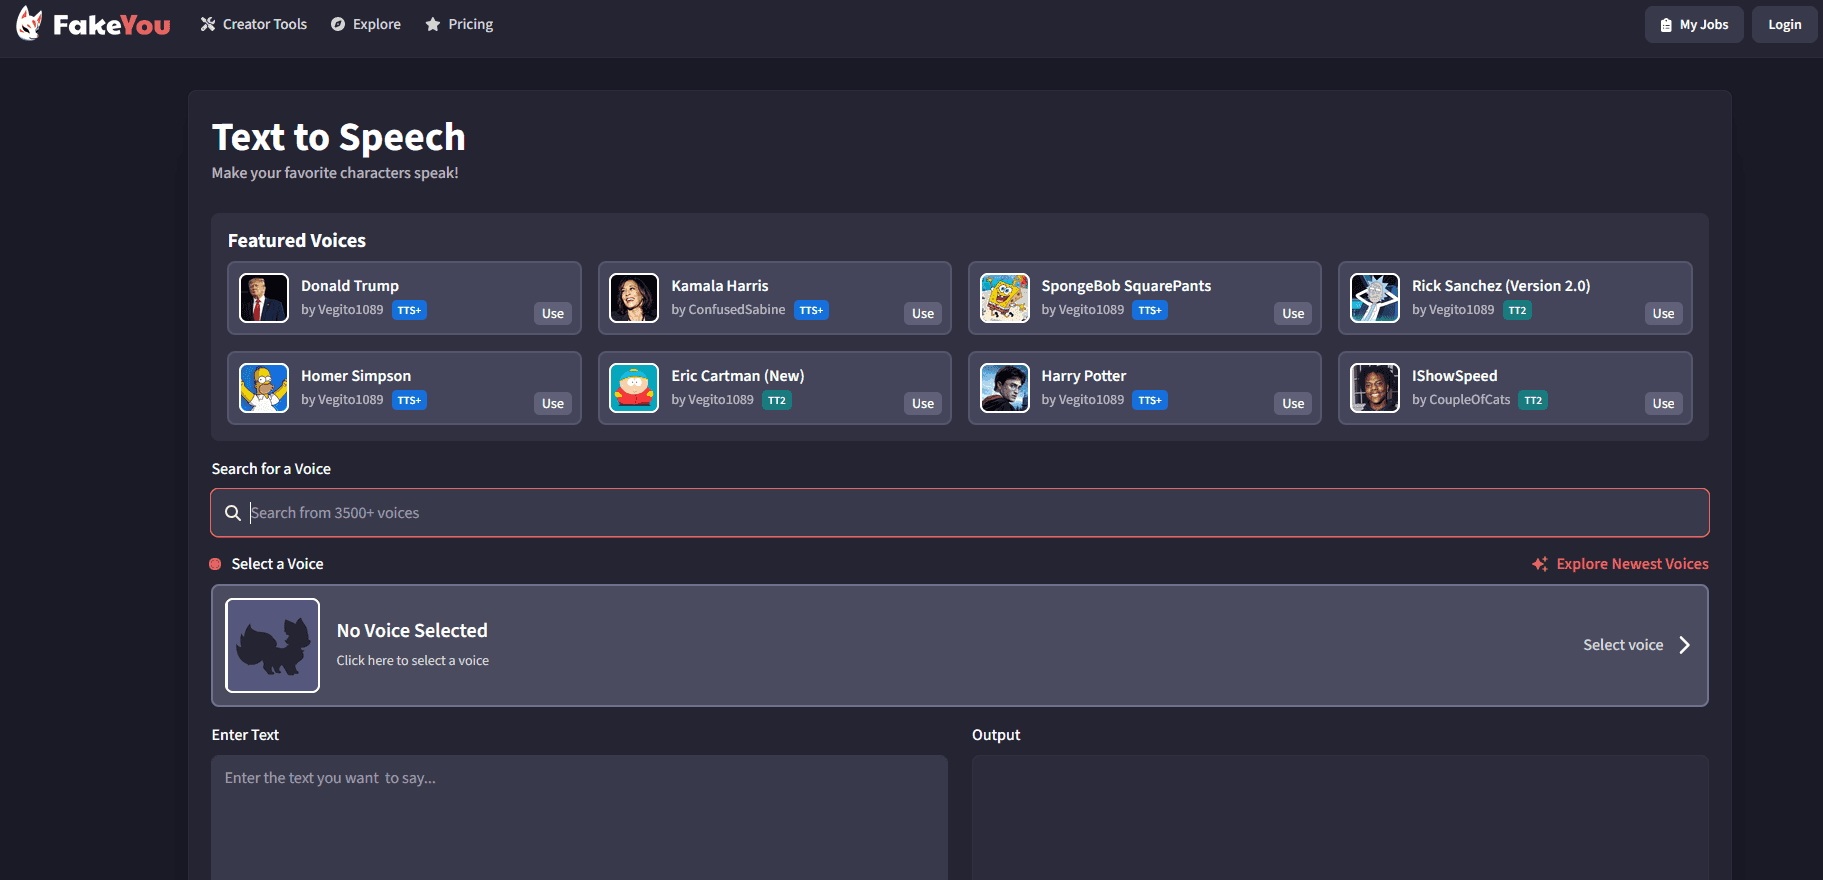
Task: Click the My Jobs clipboard icon
Action: coord(1666,25)
